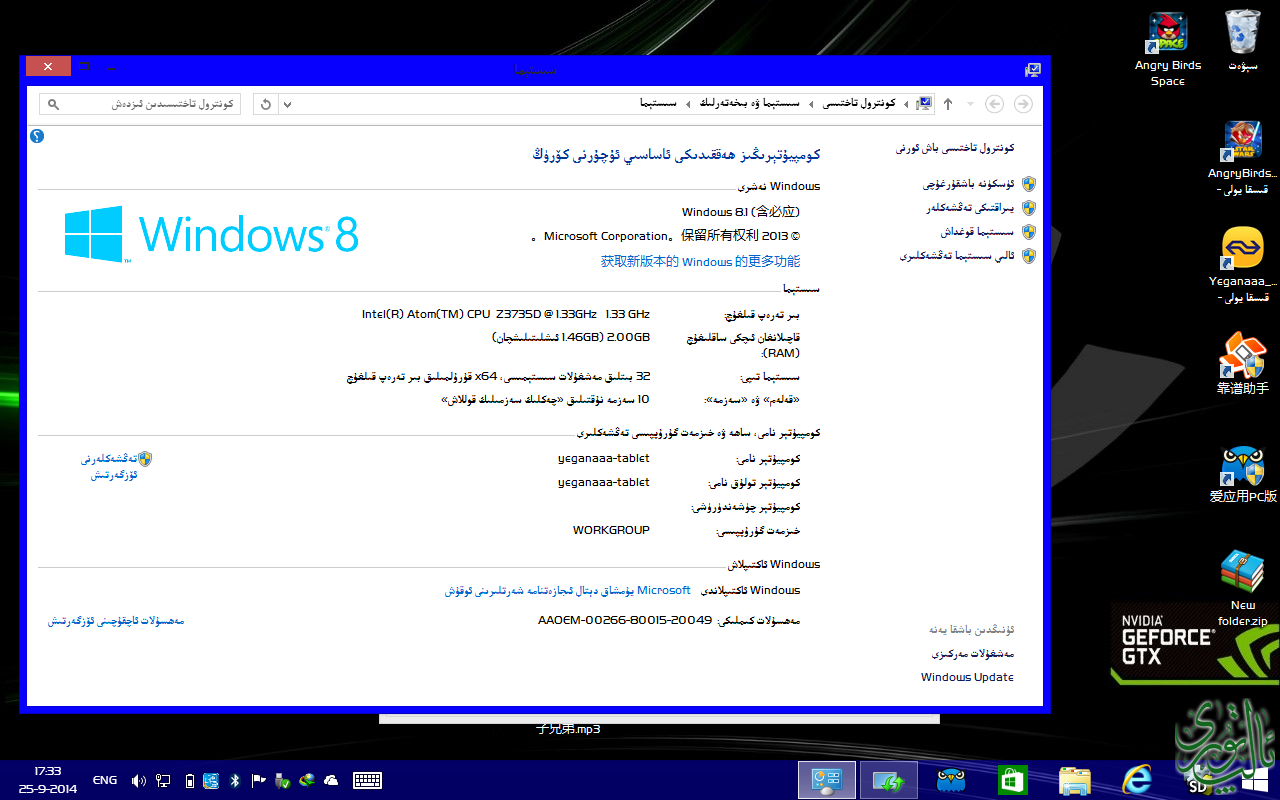The width and height of the screenshot is (1280, 800).
Task: Open the touch keyboard icon on the taskbar
Action: click(368, 780)
